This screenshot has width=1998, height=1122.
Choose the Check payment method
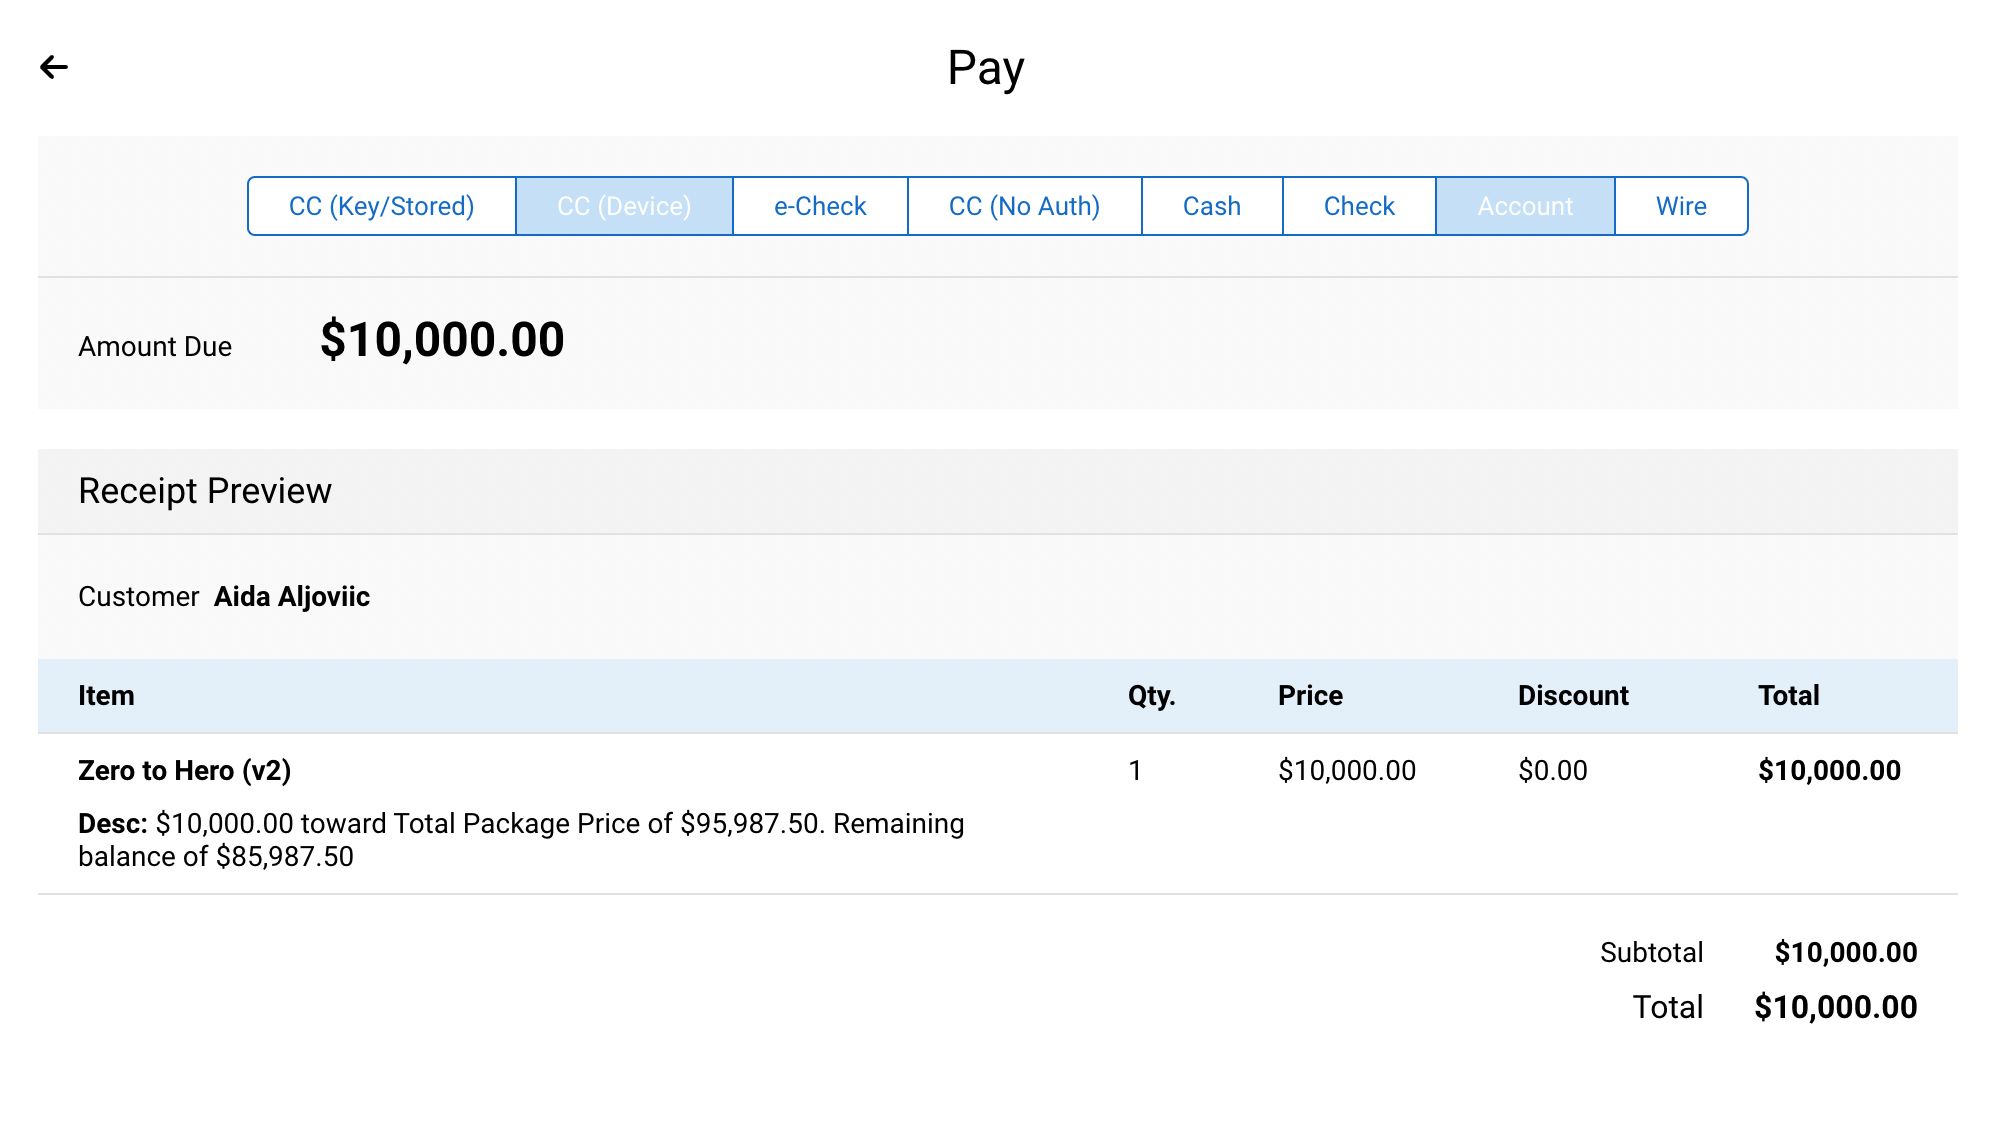pyautogui.click(x=1359, y=206)
